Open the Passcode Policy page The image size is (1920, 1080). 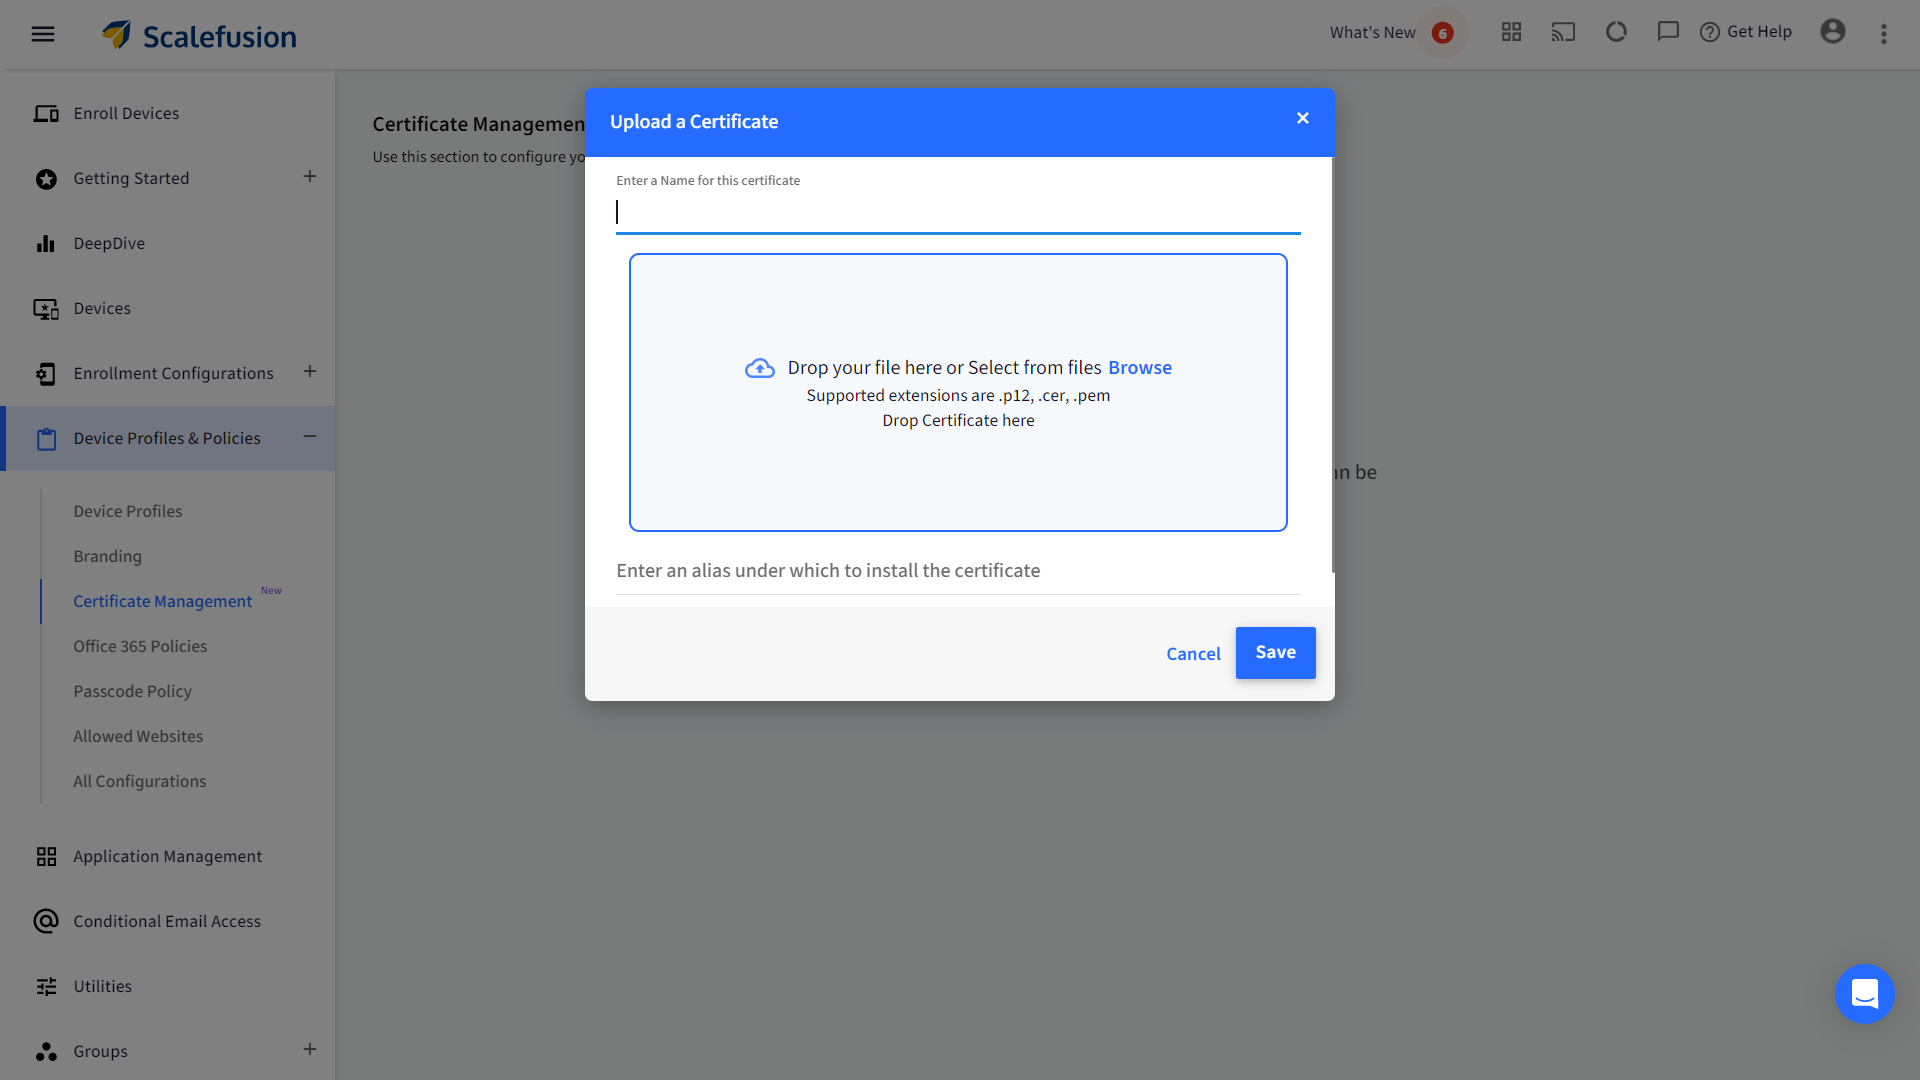(132, 691)
